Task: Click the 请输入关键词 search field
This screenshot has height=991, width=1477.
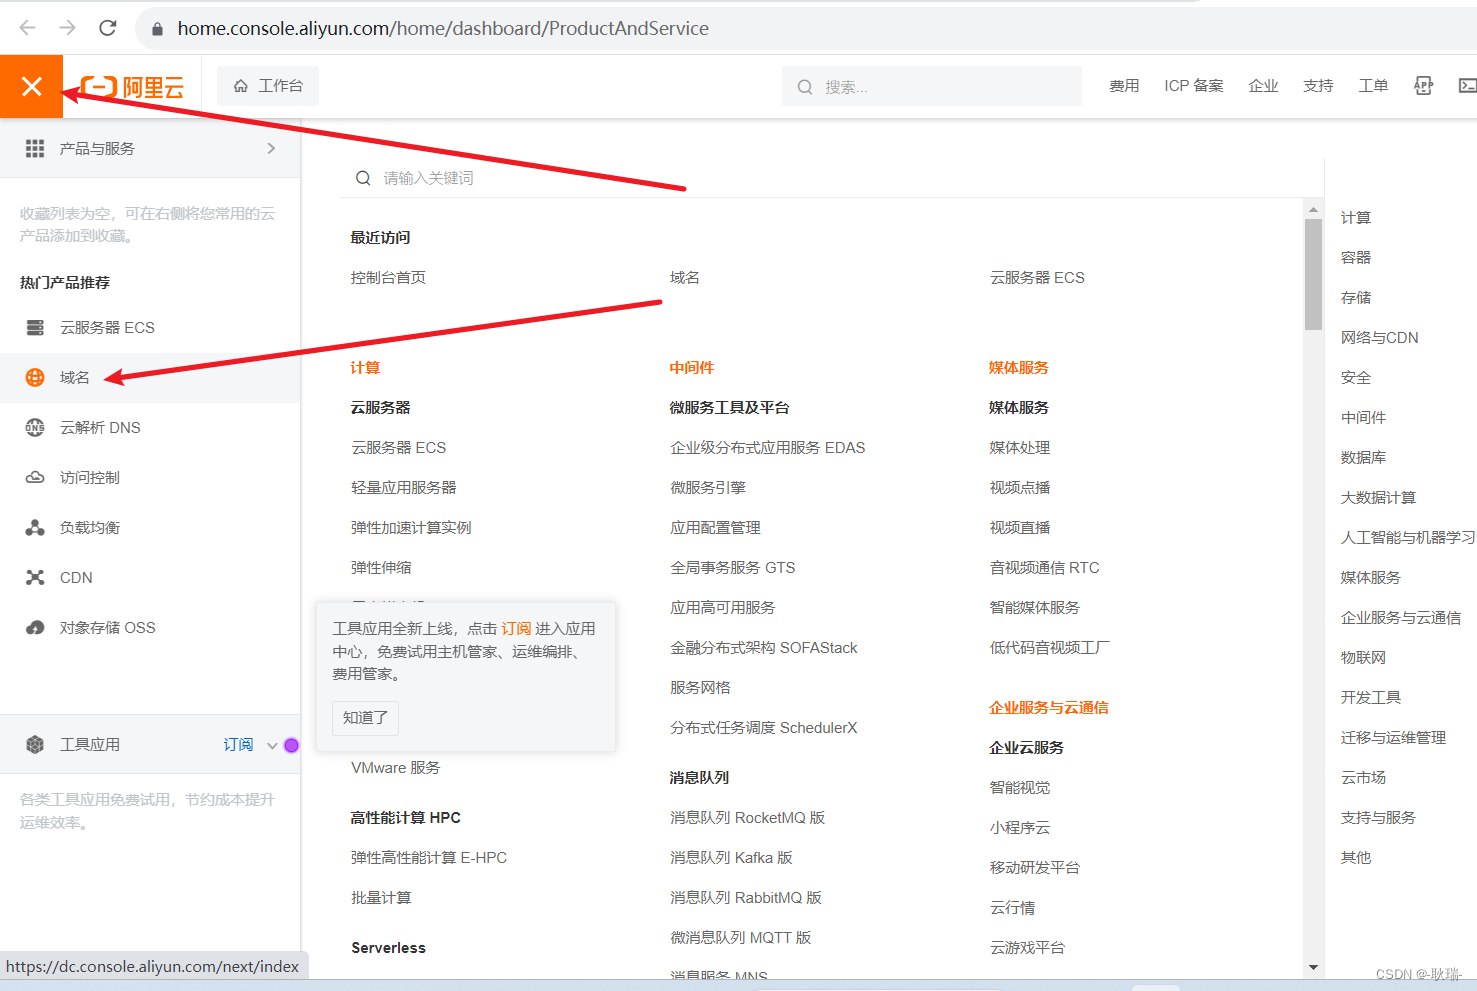Action: tap(440, 177)
